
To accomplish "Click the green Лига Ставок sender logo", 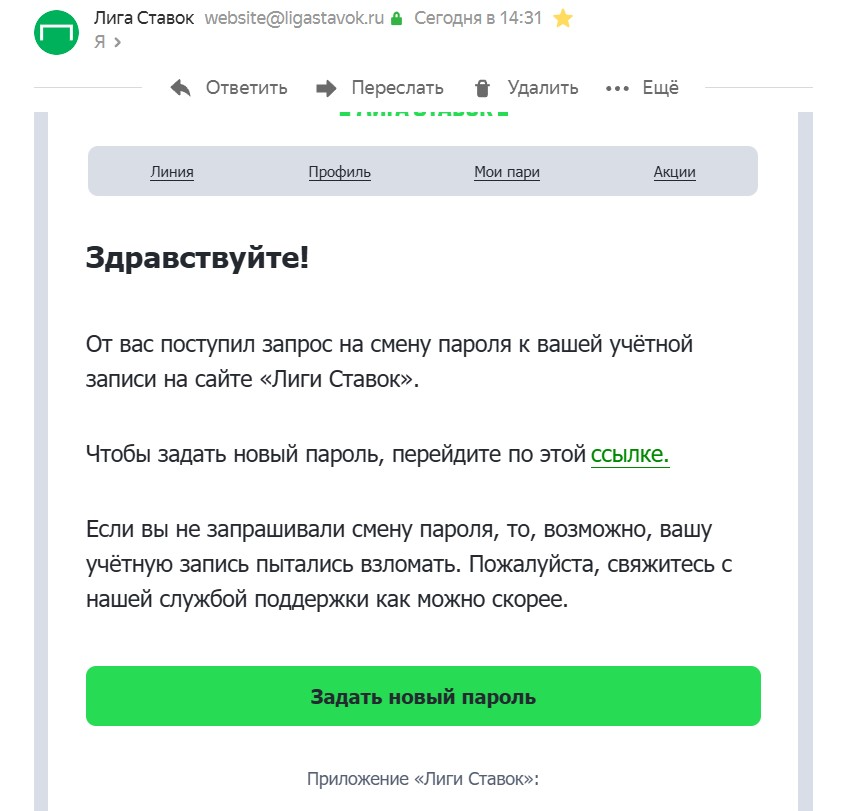I will pyautogui.click(x=57, y=30).
